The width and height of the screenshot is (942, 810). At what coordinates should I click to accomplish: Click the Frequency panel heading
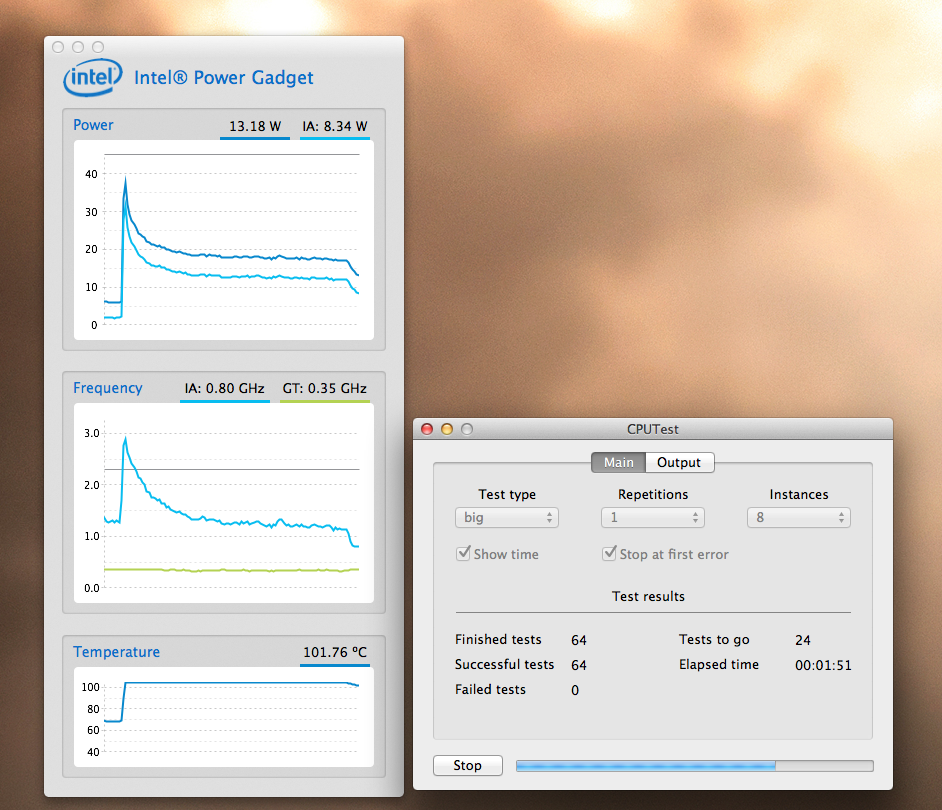click(108, 388)
